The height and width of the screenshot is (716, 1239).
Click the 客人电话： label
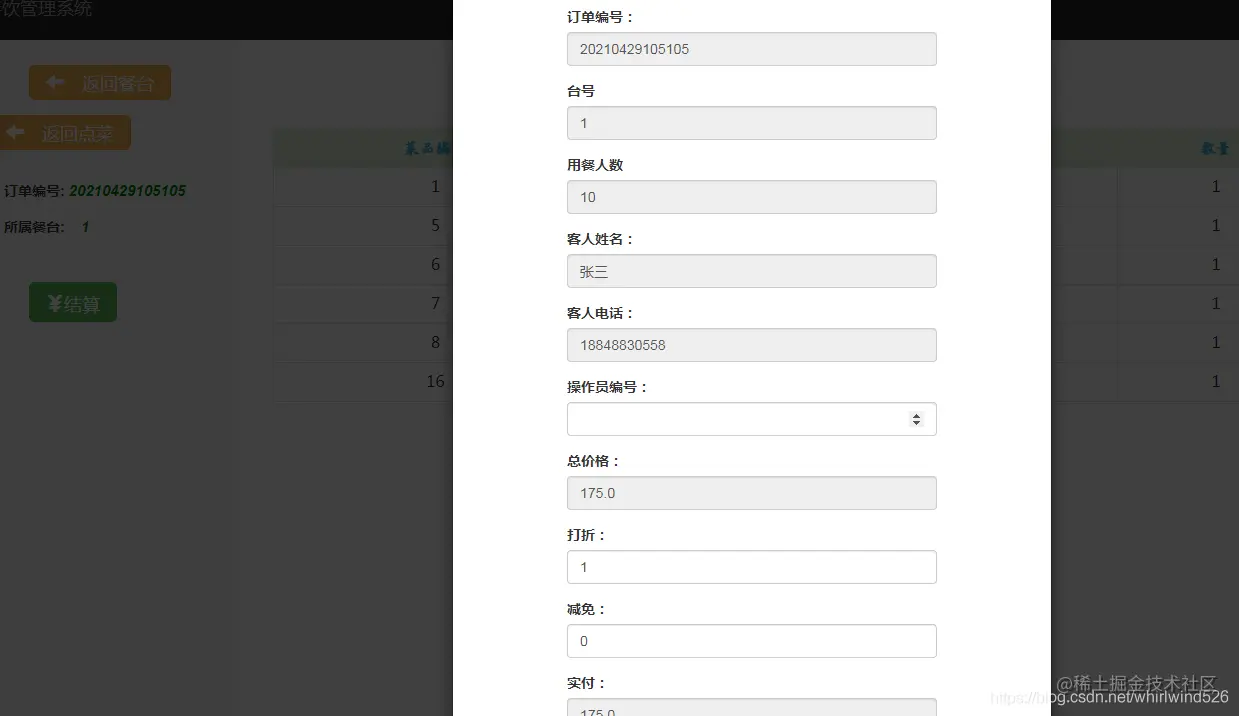(601, 313)
